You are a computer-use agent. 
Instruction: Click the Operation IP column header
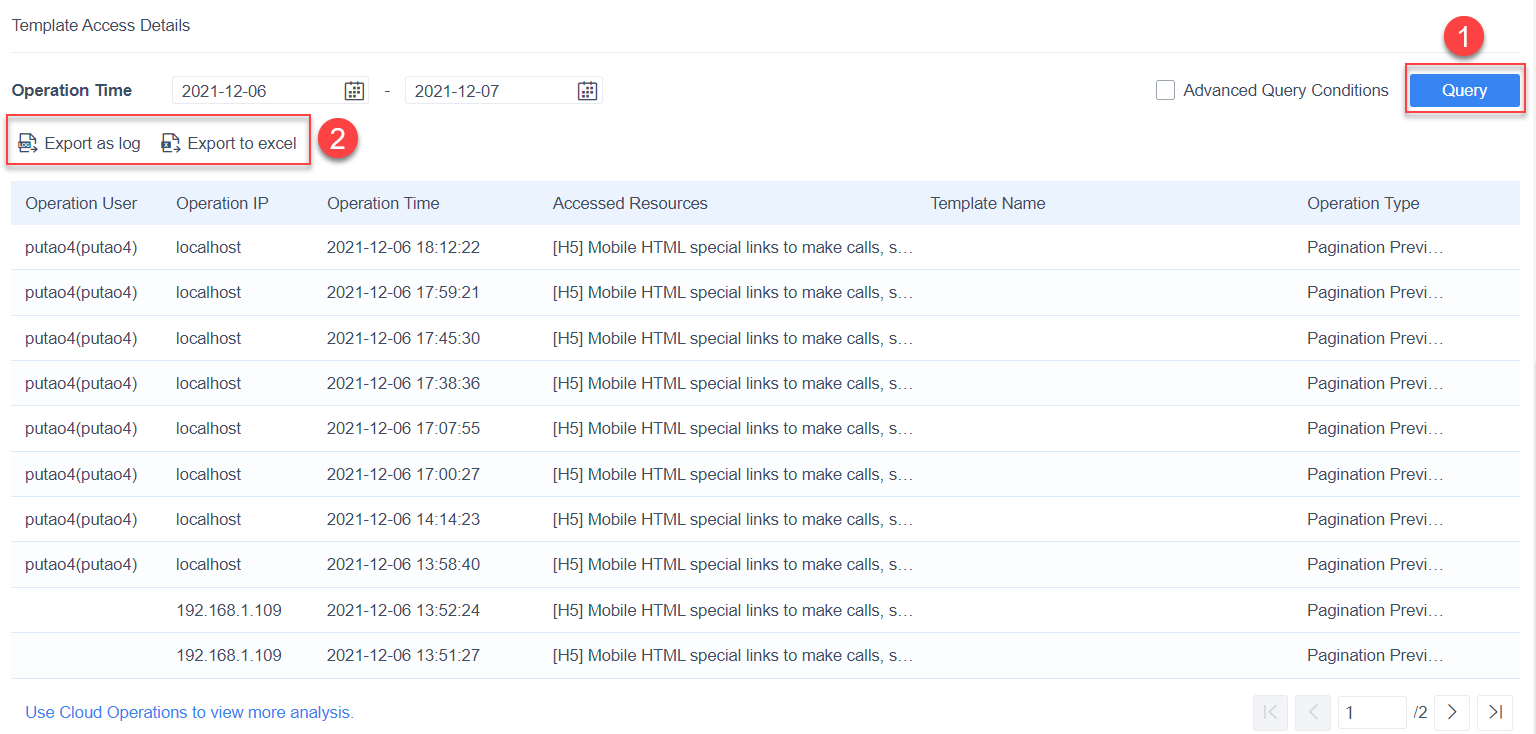click(222, 203)
